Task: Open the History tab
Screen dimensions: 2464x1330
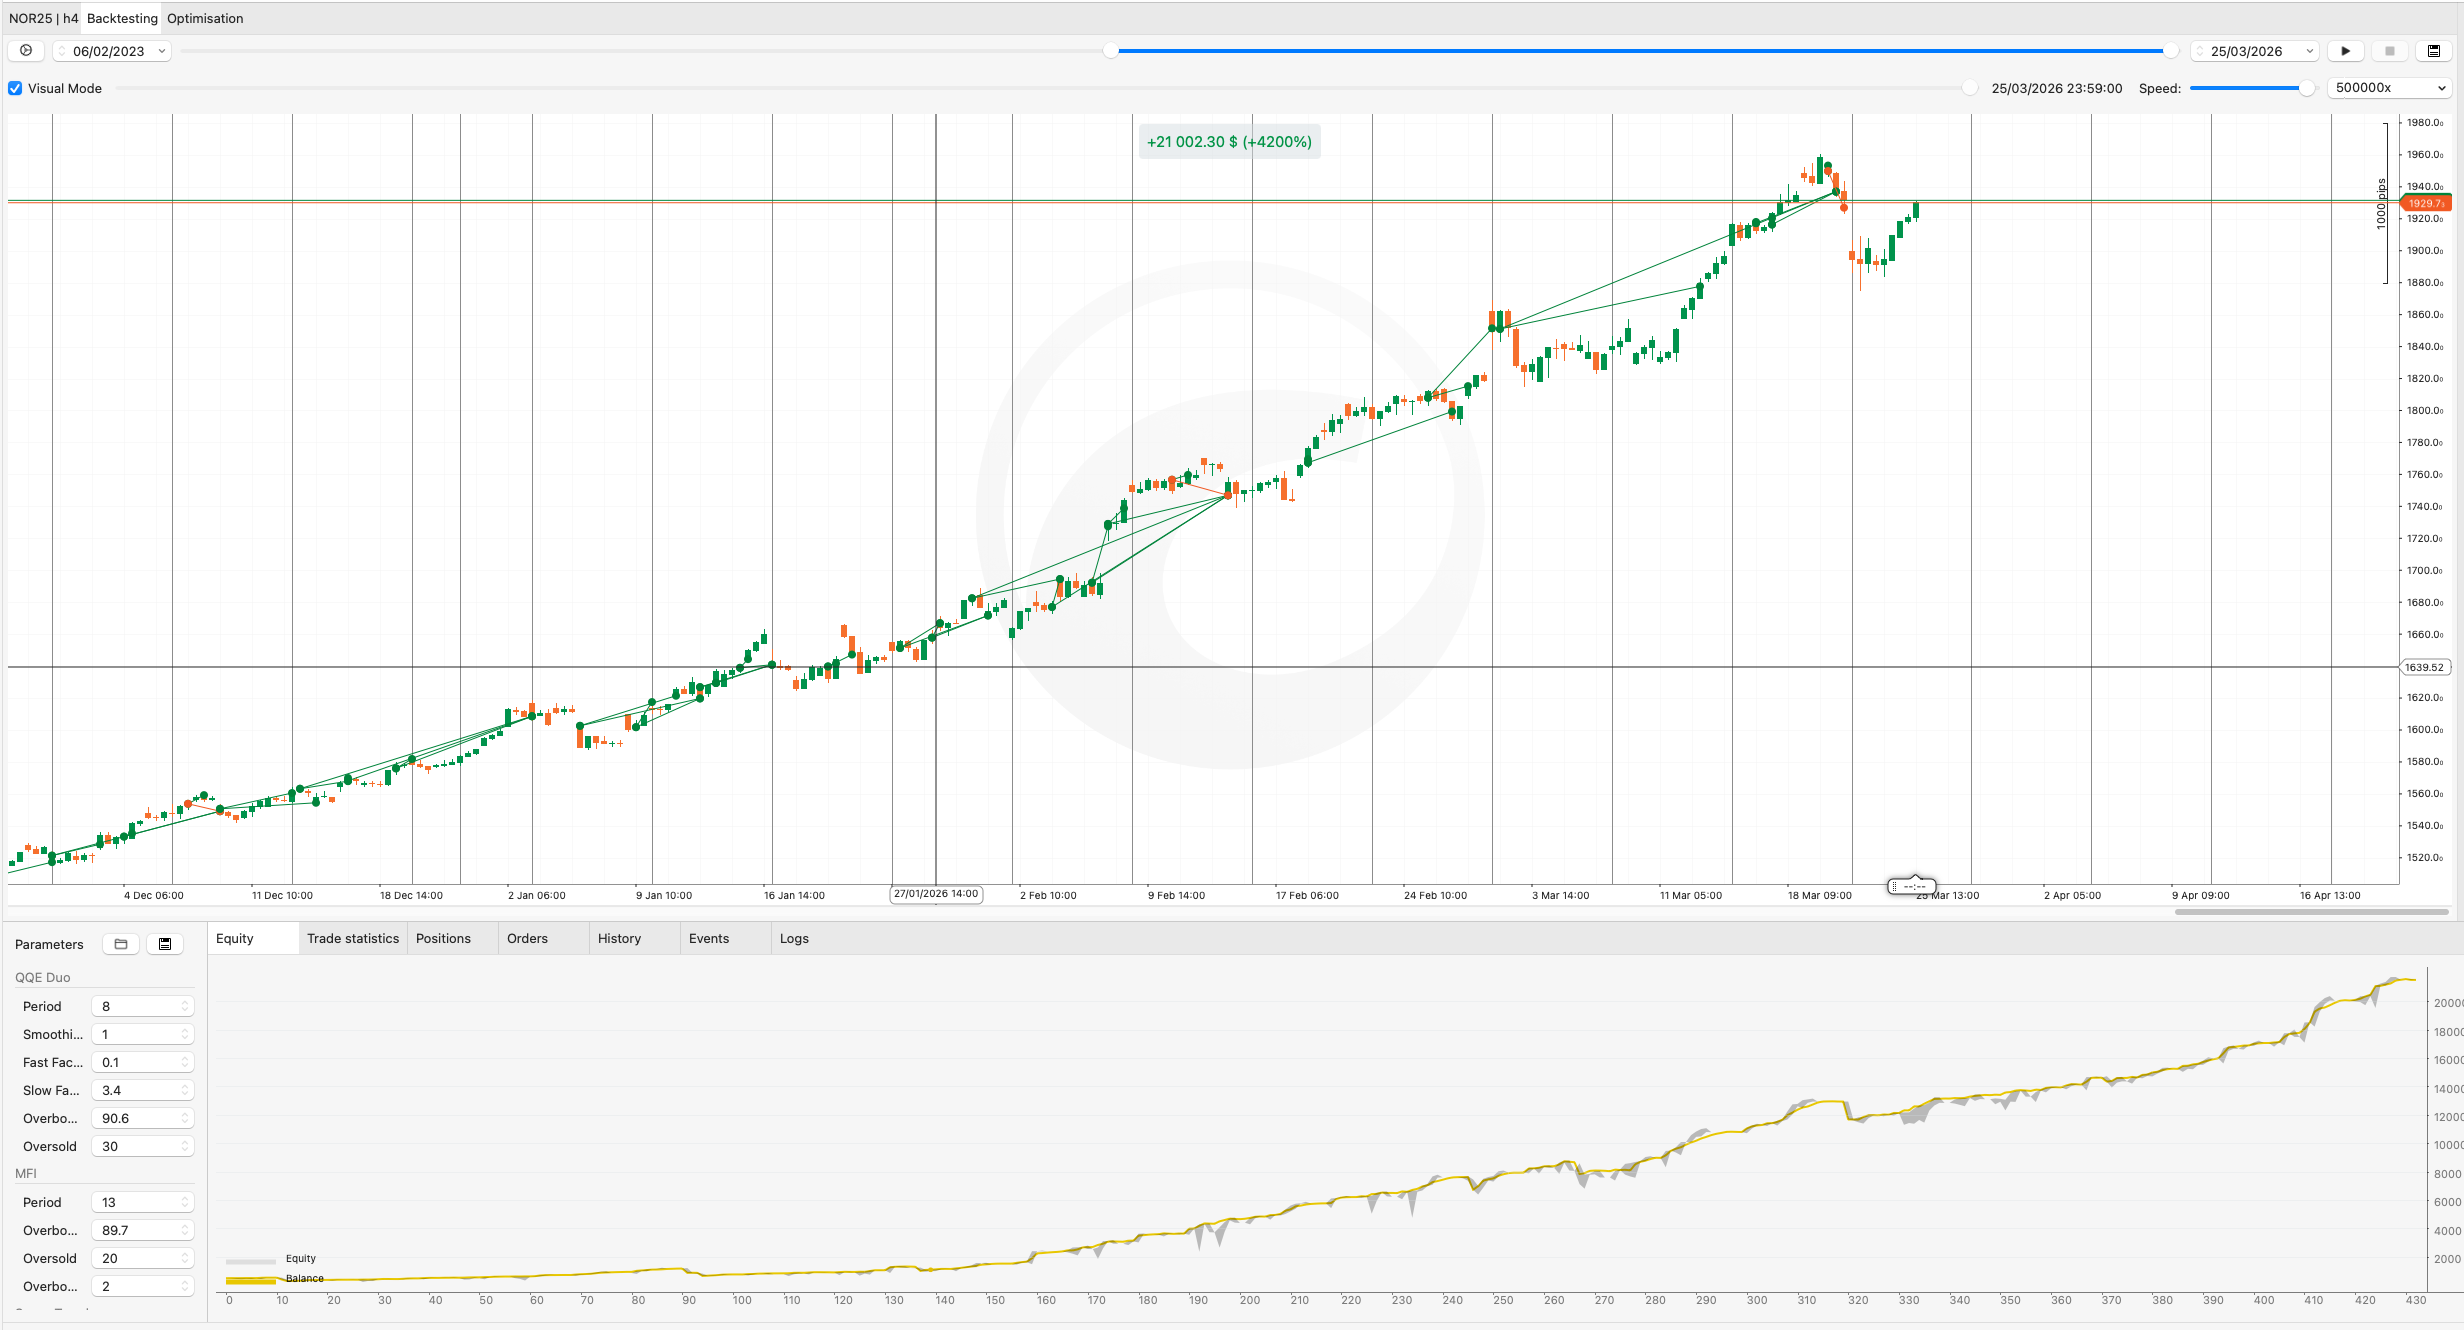Action: point(619,938)
